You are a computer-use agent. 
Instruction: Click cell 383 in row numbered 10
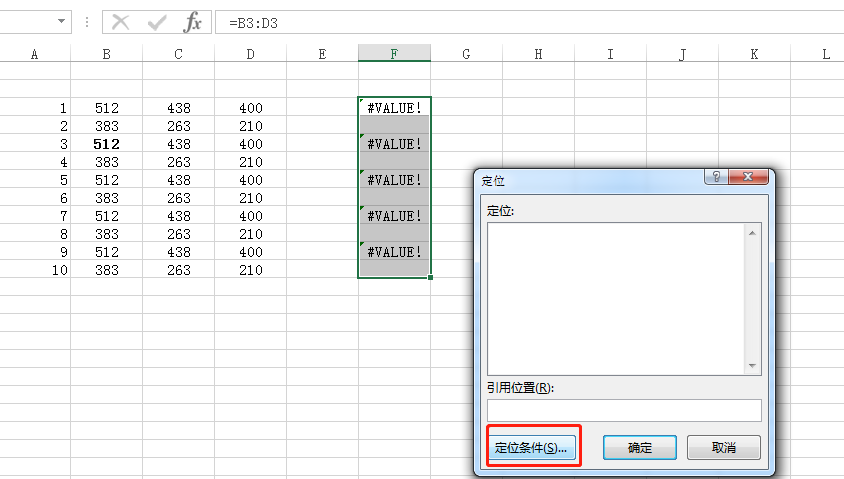[x=107, y=270]
